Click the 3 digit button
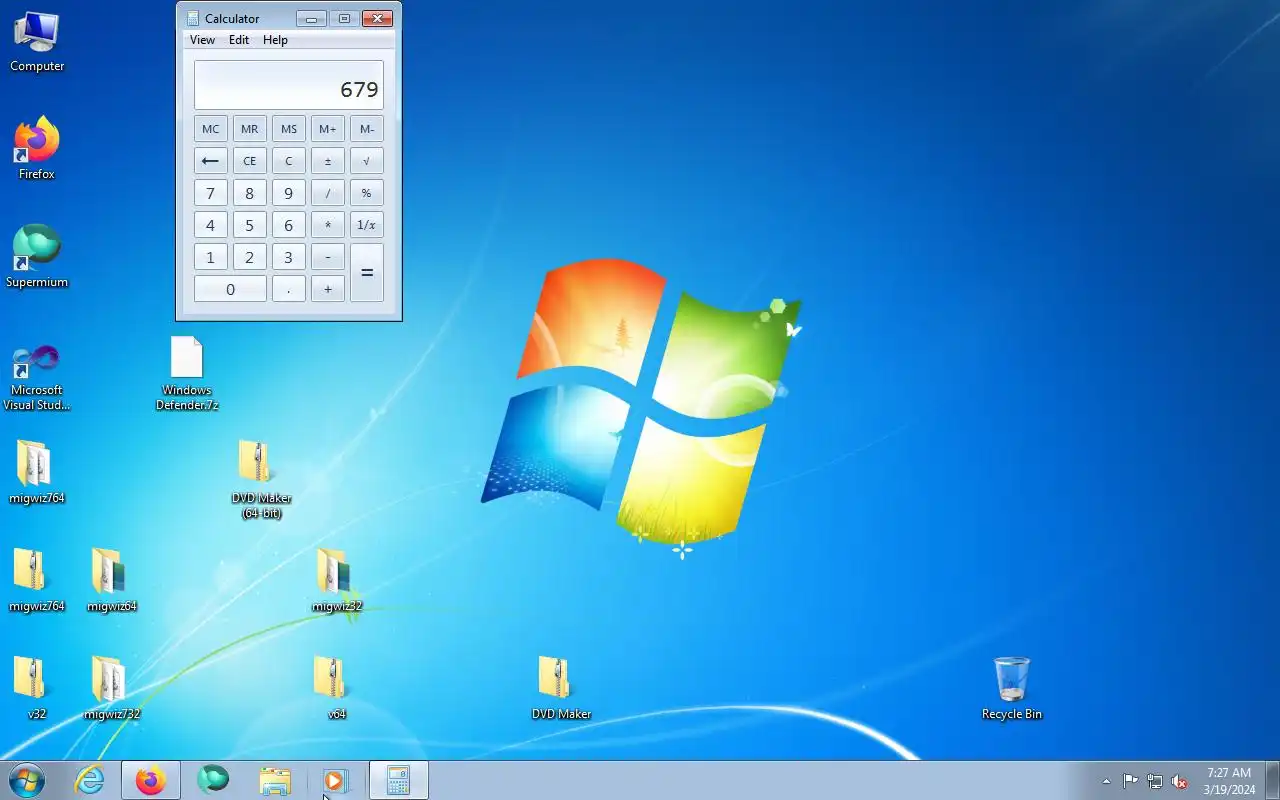1280x800 pixels. tap(288, 257)
